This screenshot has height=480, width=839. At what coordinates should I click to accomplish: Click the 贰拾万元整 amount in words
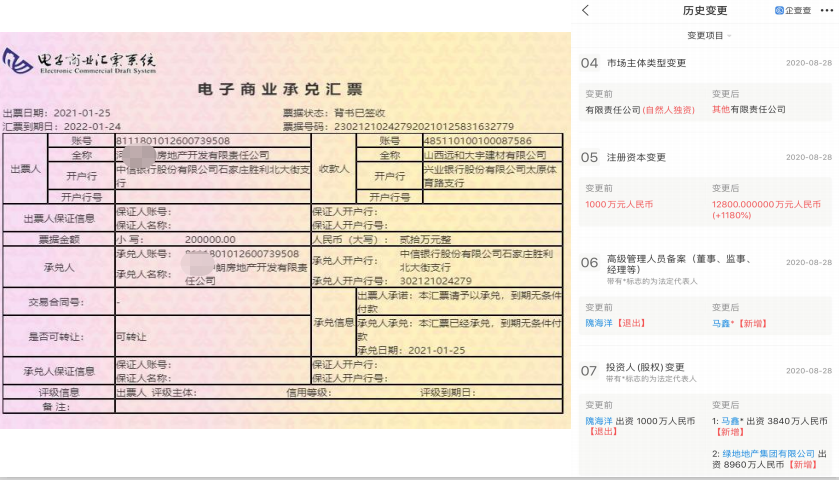point(425,240)
